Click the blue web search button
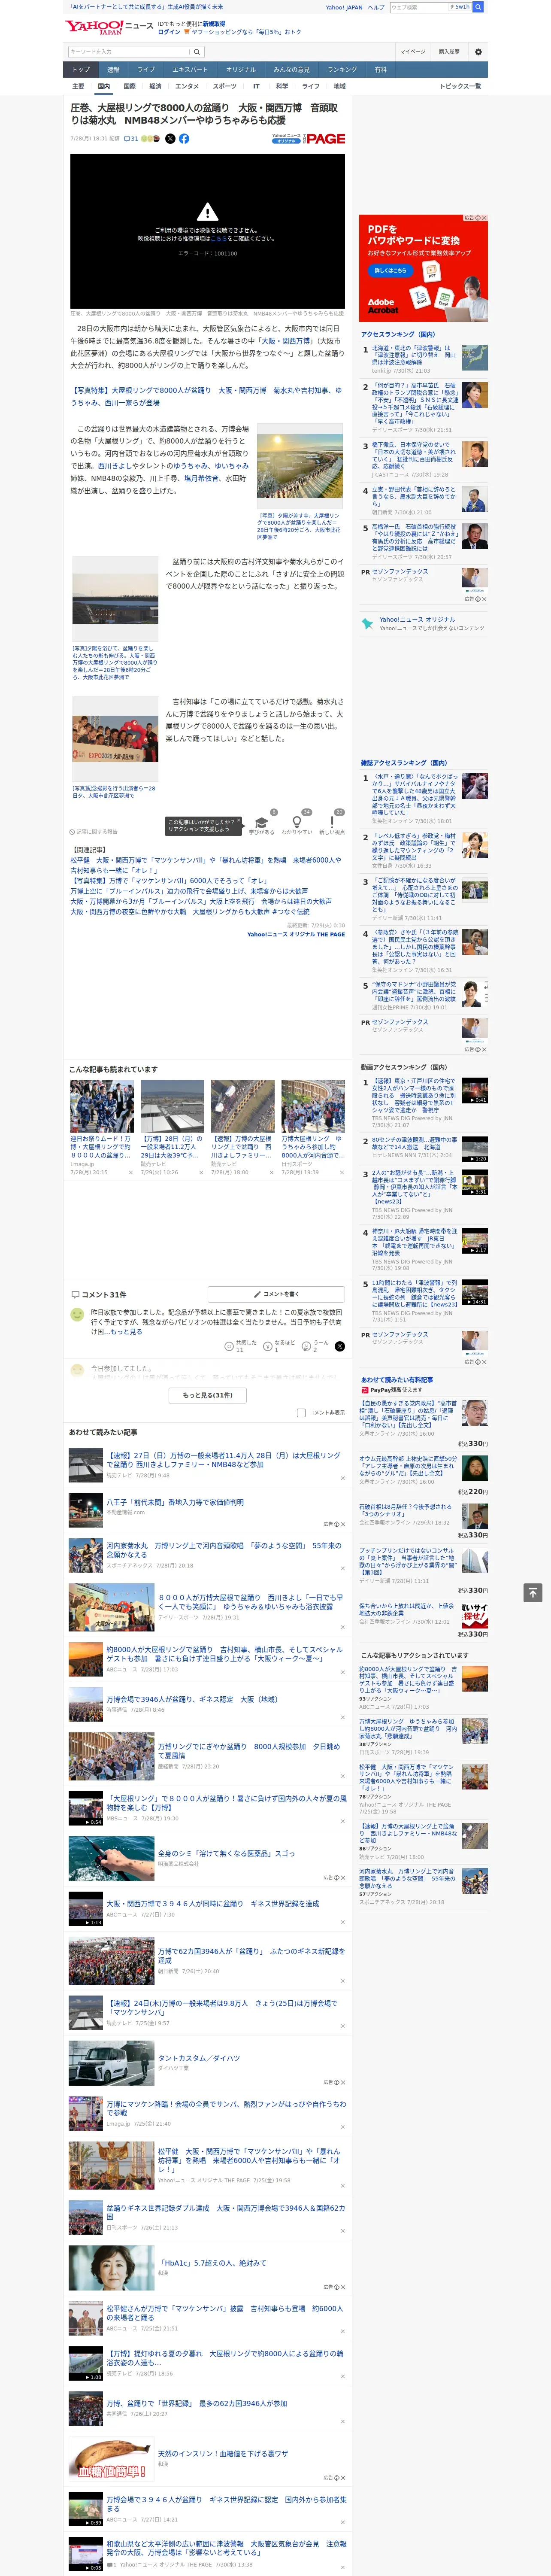Viewport: 551px width, 2576px height. click(478, 7)
